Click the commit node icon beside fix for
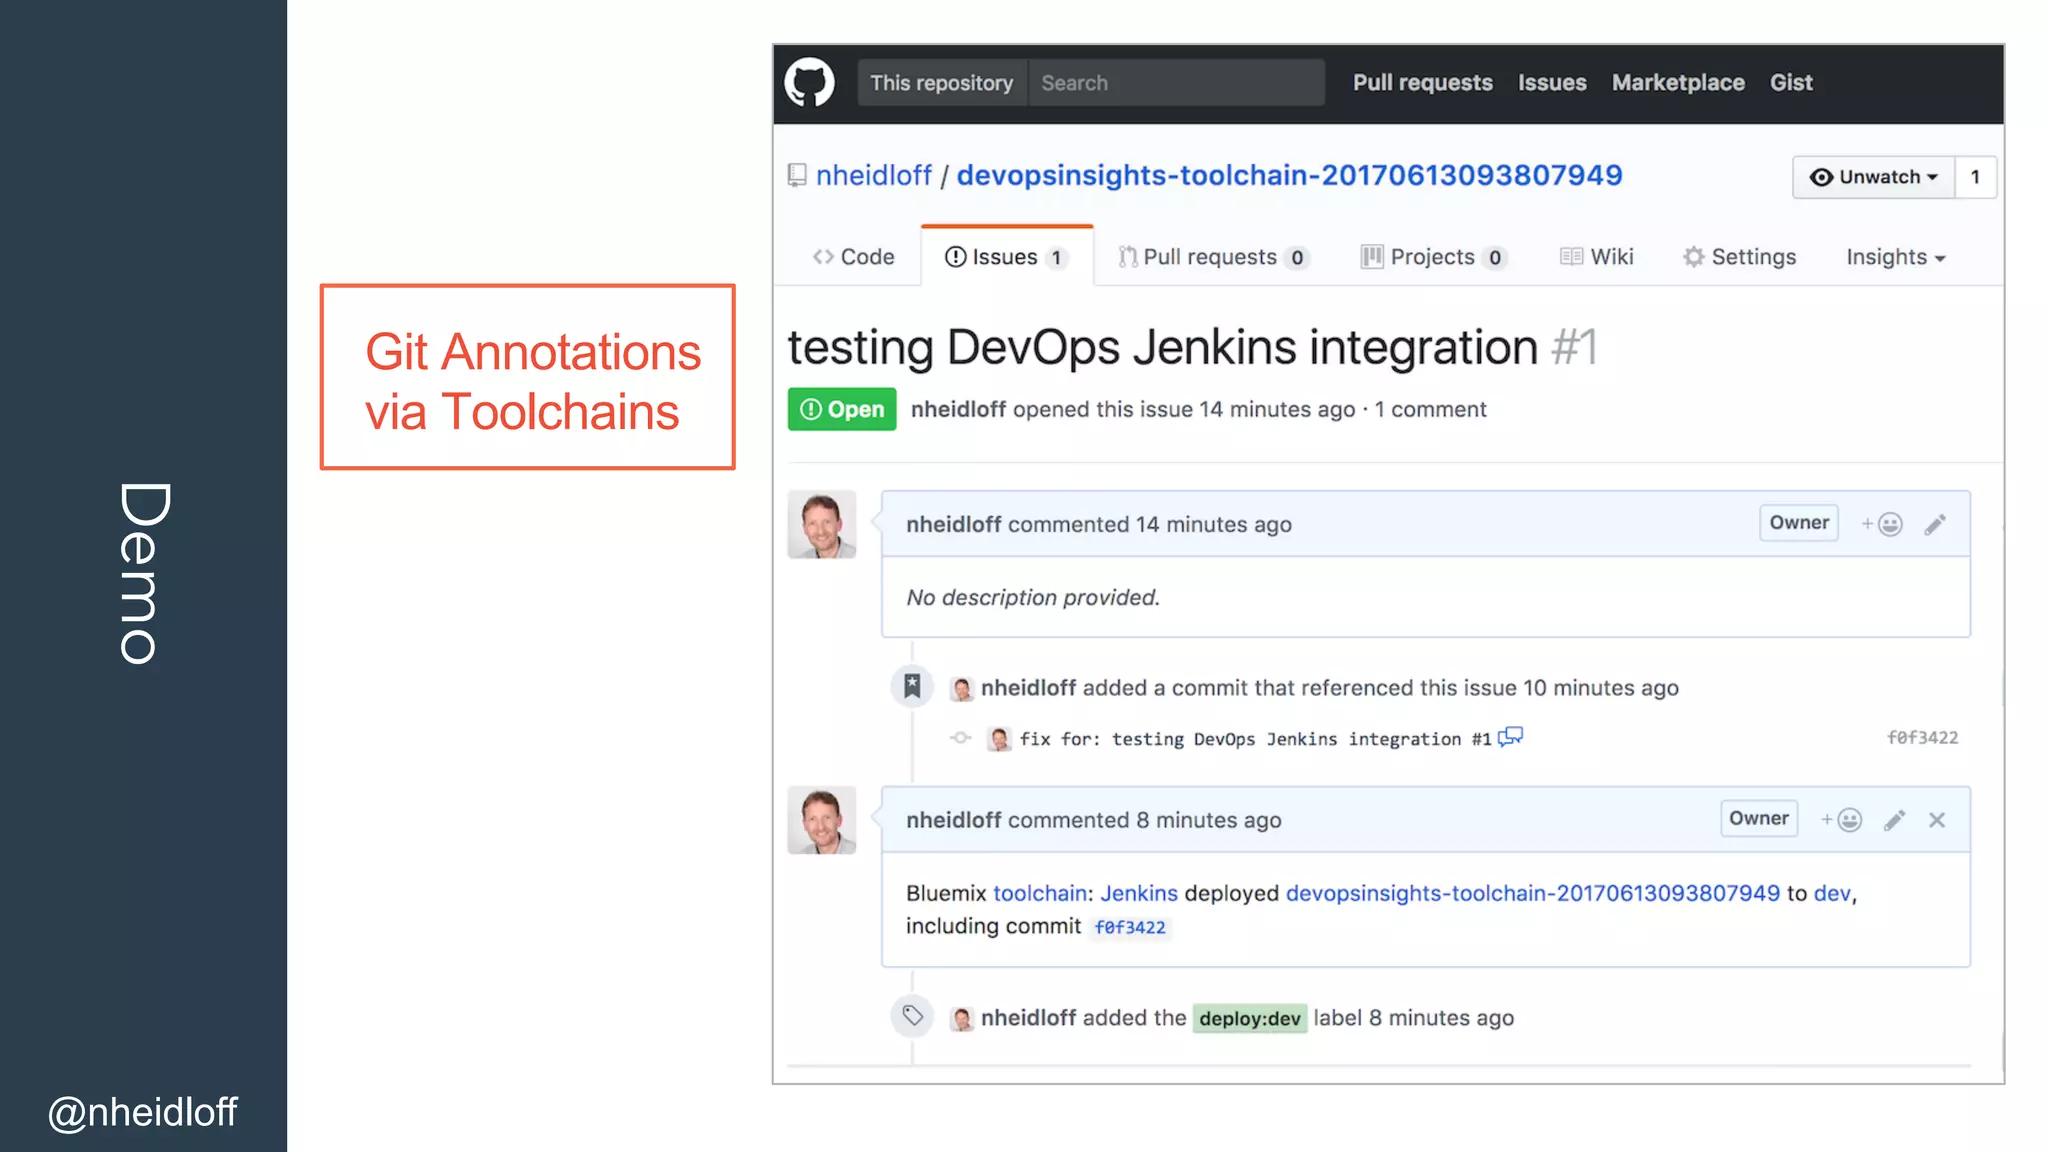Image resolution: width=2048 pixels, height=1152 pixels. point(960,738)
